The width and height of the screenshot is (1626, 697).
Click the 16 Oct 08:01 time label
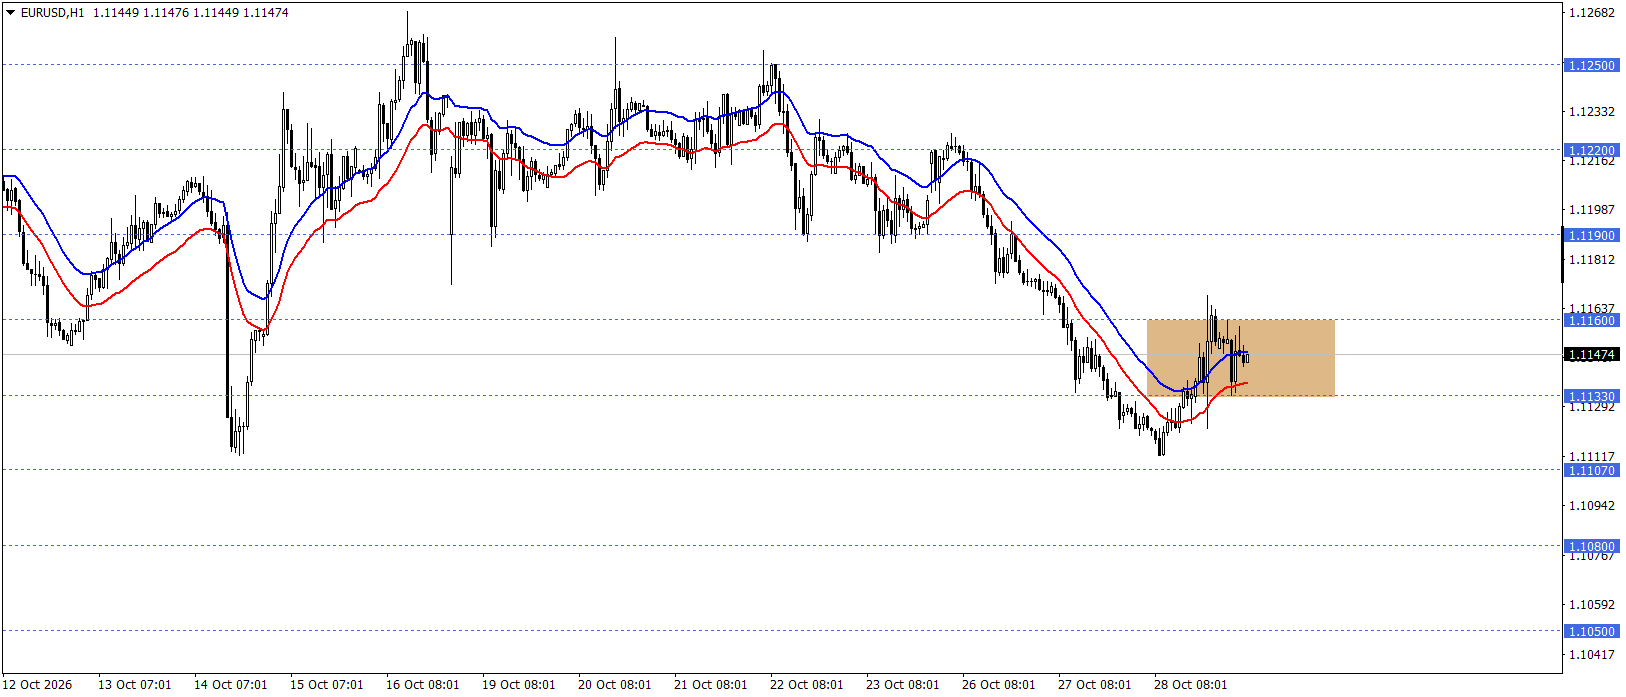pos(423,685)
